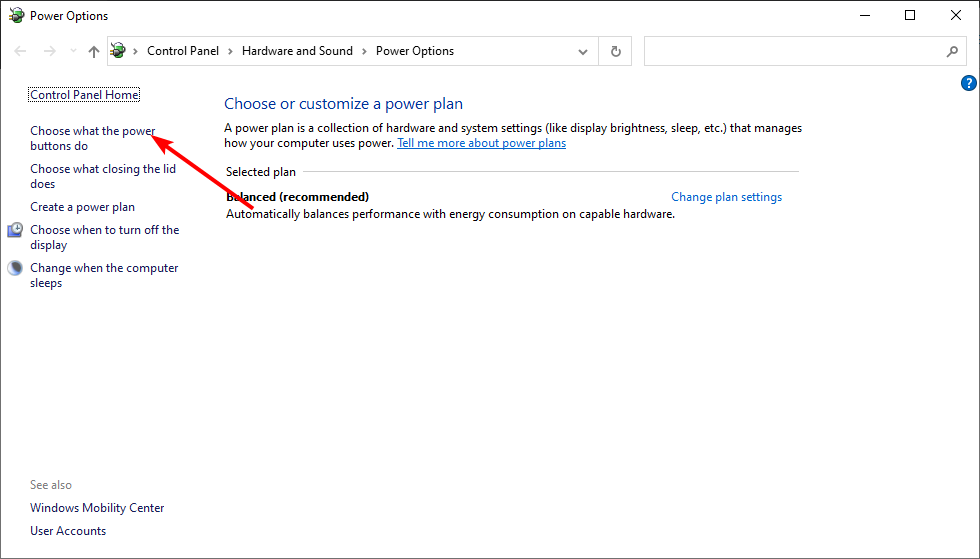Select Hardware and Sound breadcrumb
Viewport: 980px width, 559px height.
click(298, 51)
